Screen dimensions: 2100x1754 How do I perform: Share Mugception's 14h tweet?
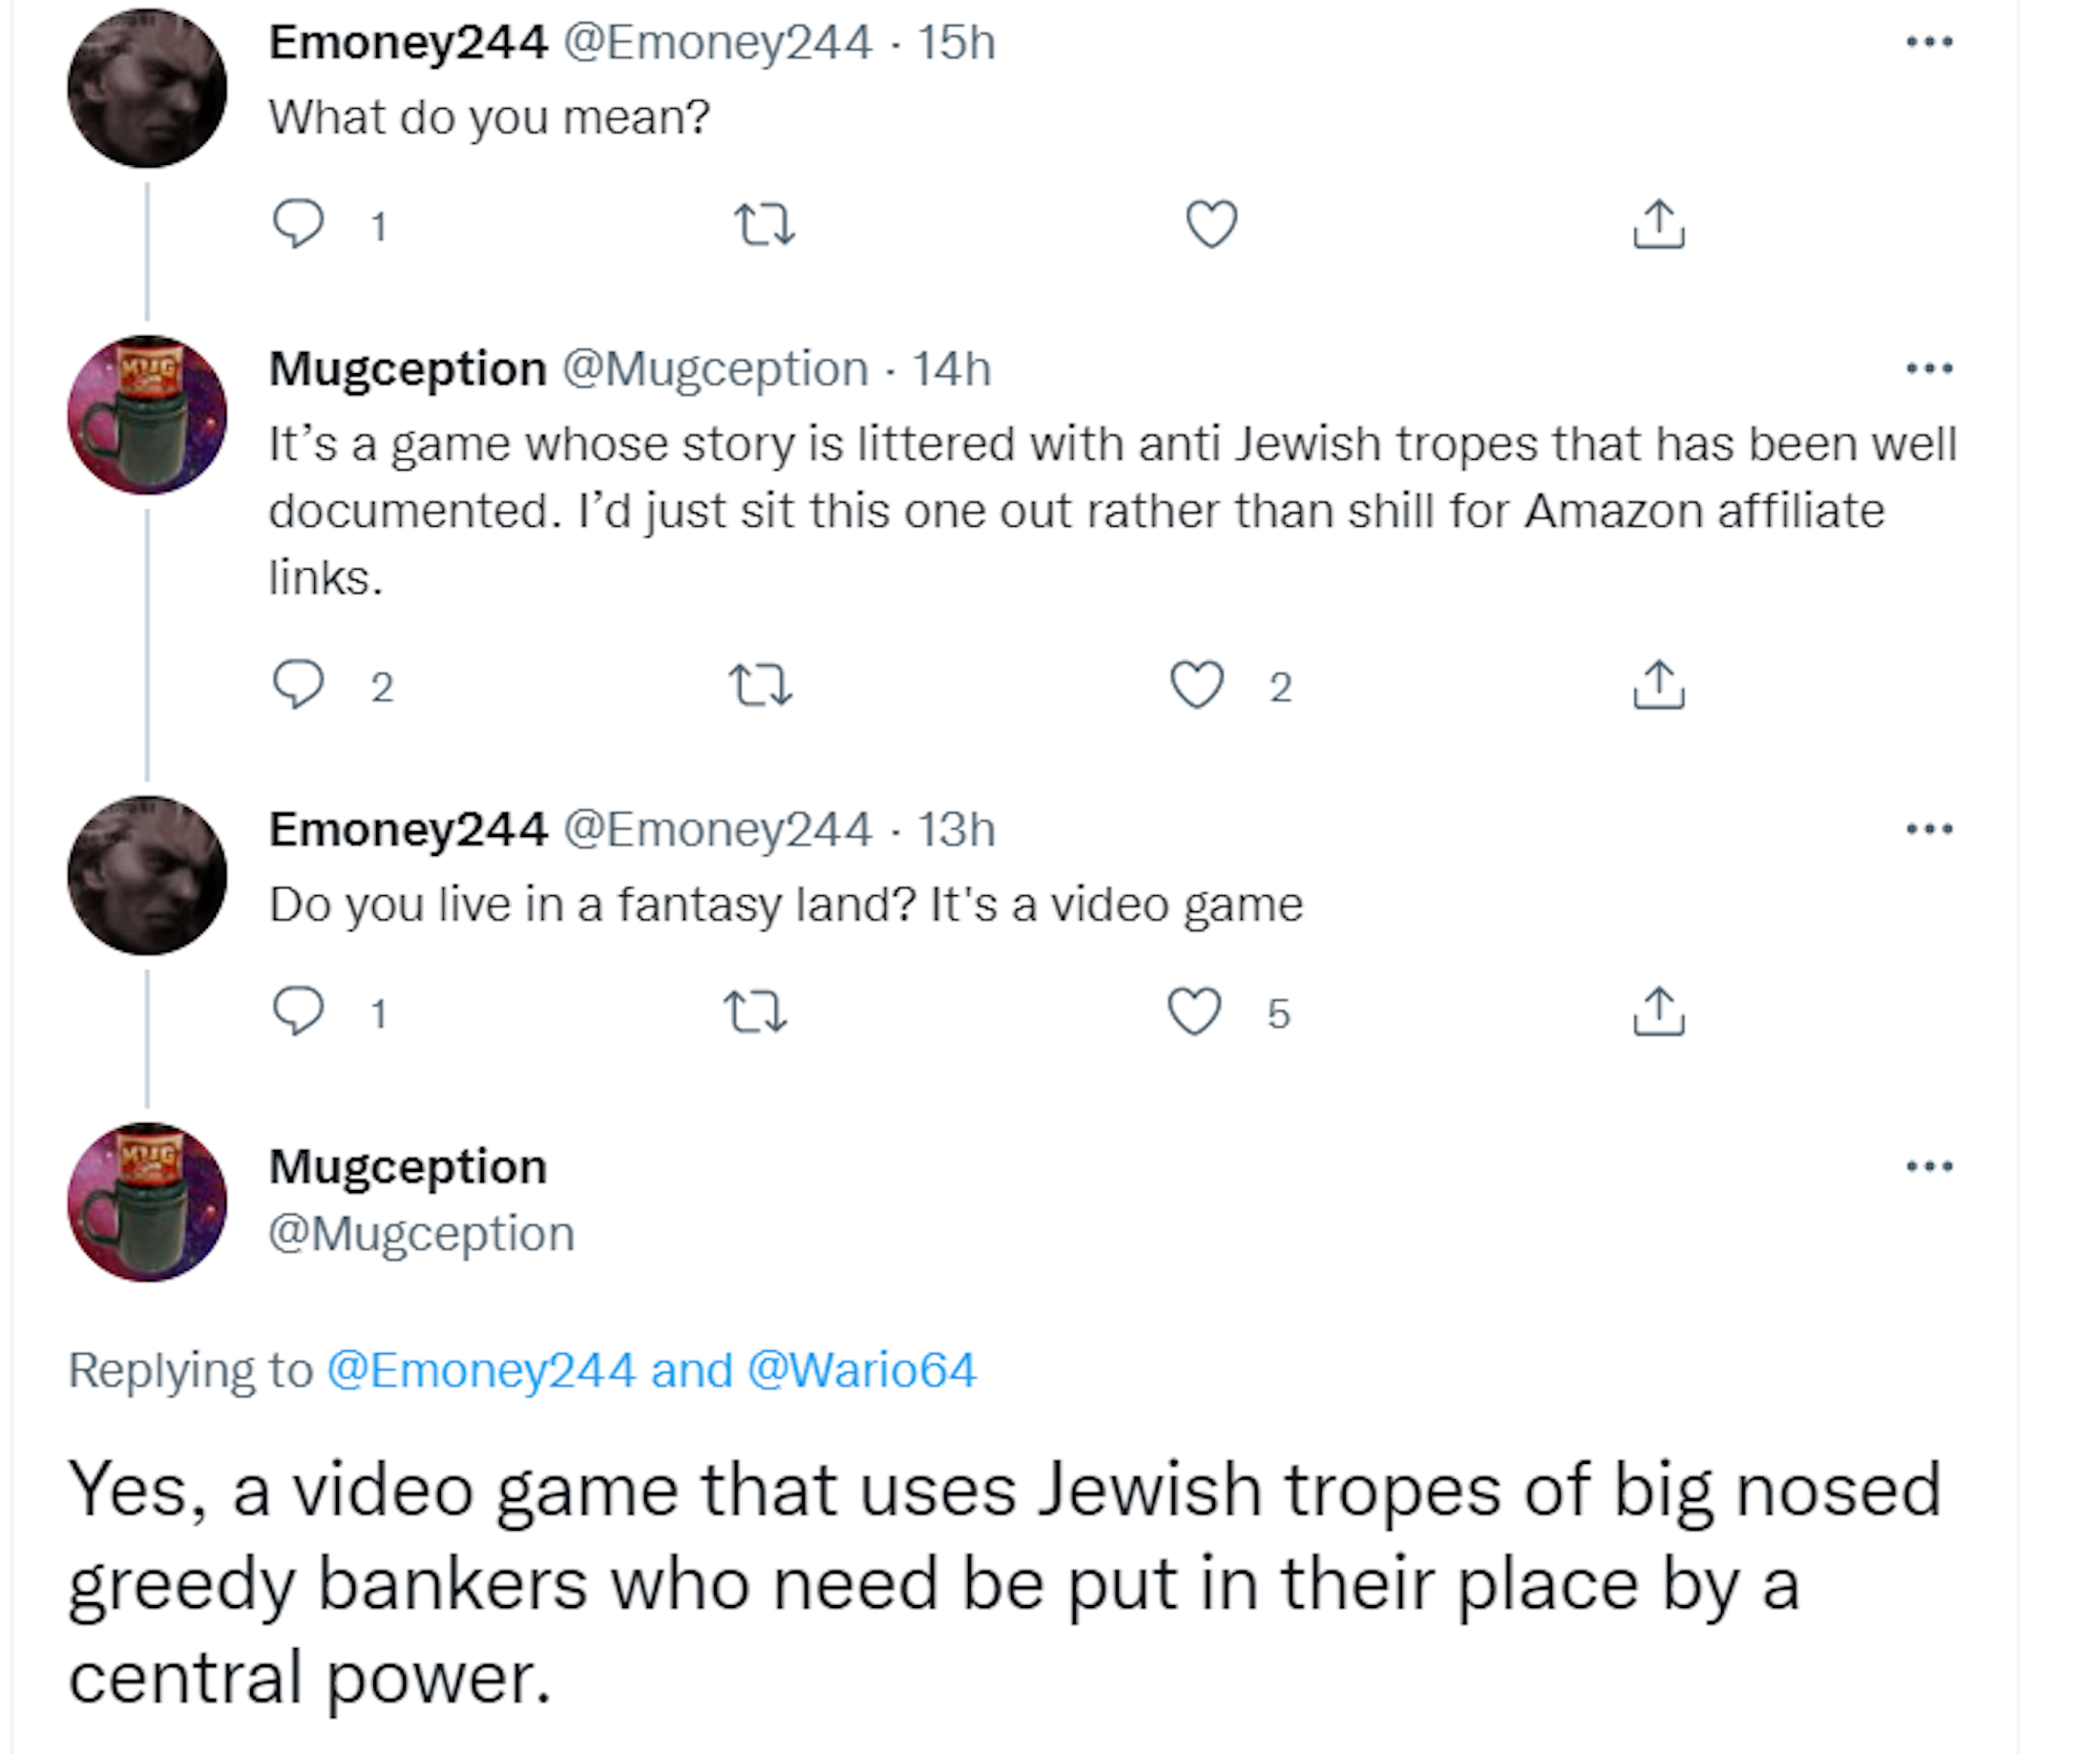click(1658, 686)
